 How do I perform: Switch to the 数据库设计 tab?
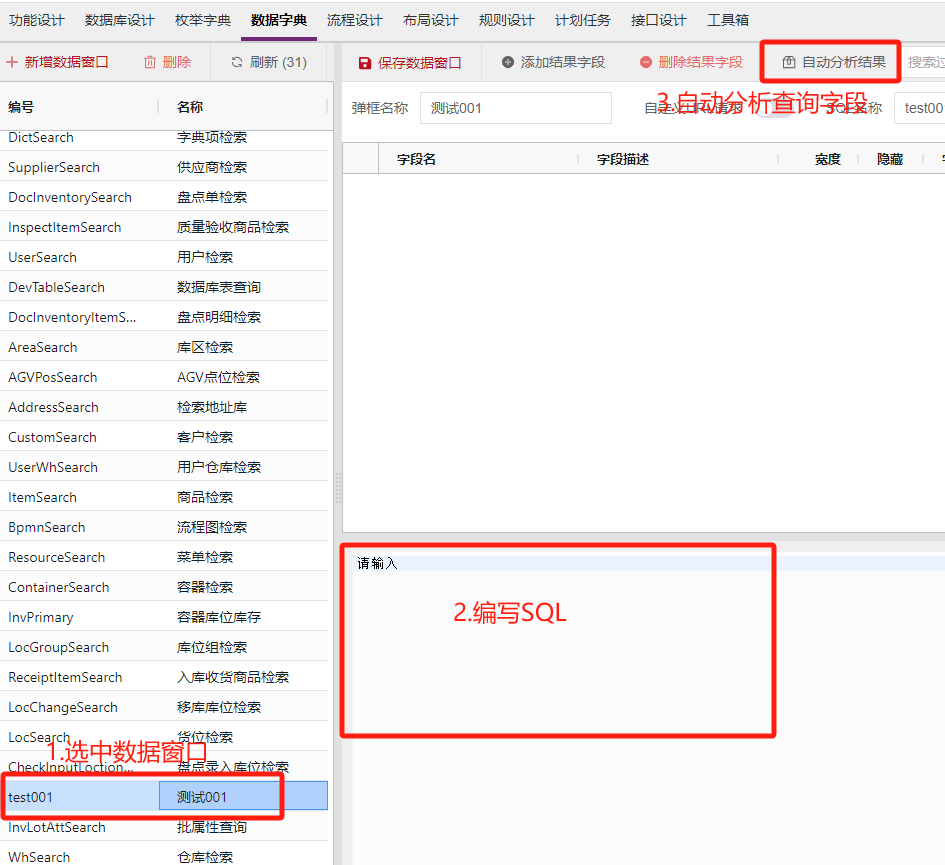click(120, 20)
